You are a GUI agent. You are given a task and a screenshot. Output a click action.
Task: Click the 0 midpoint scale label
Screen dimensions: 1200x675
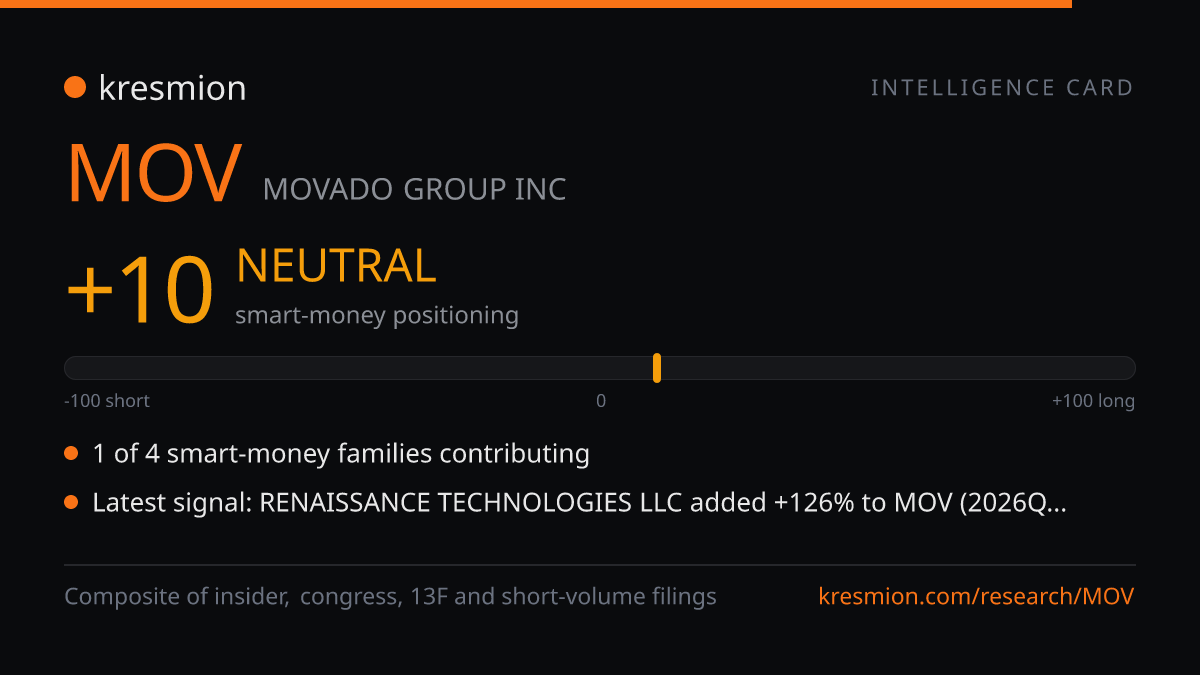tap(601, 401)
